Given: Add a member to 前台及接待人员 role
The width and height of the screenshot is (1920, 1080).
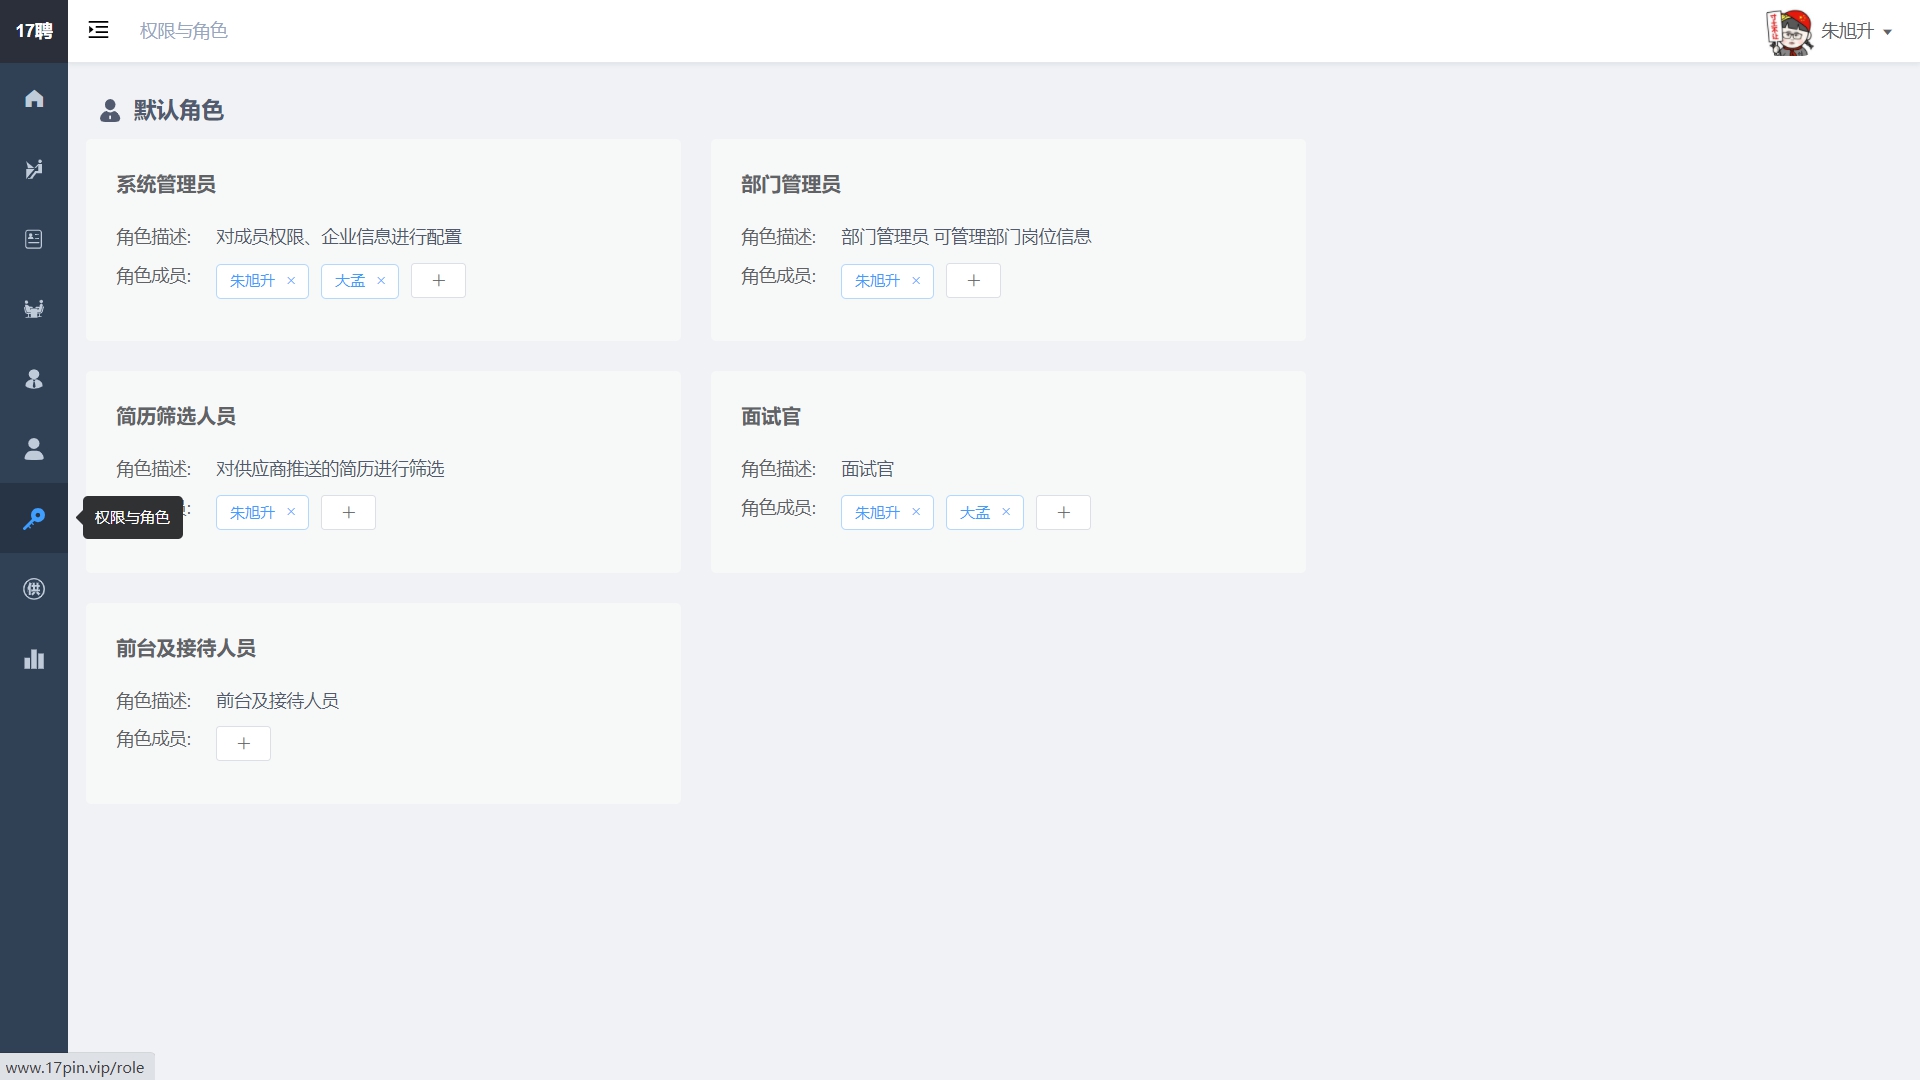Looking at the screenshot, I should (243, 744).
